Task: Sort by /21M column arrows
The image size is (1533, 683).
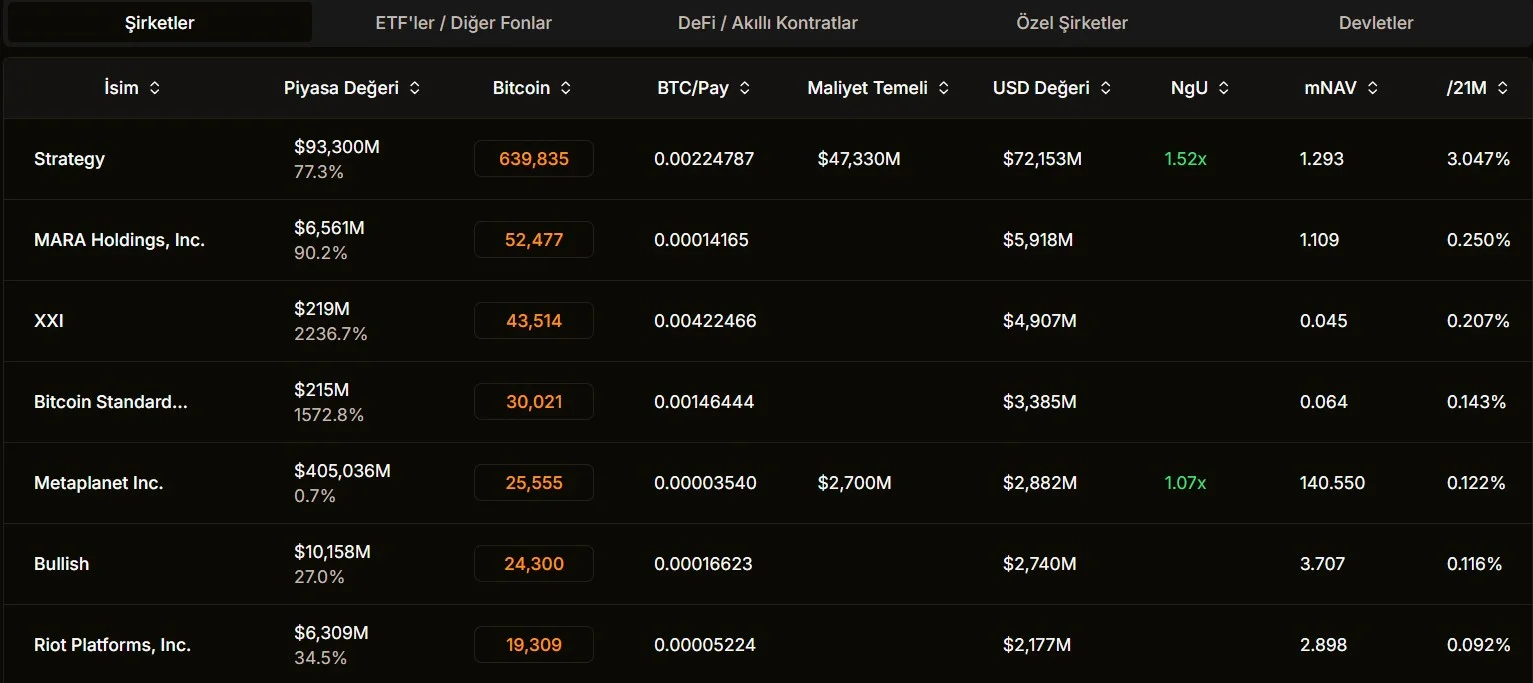Action: tap(1502, 88)
